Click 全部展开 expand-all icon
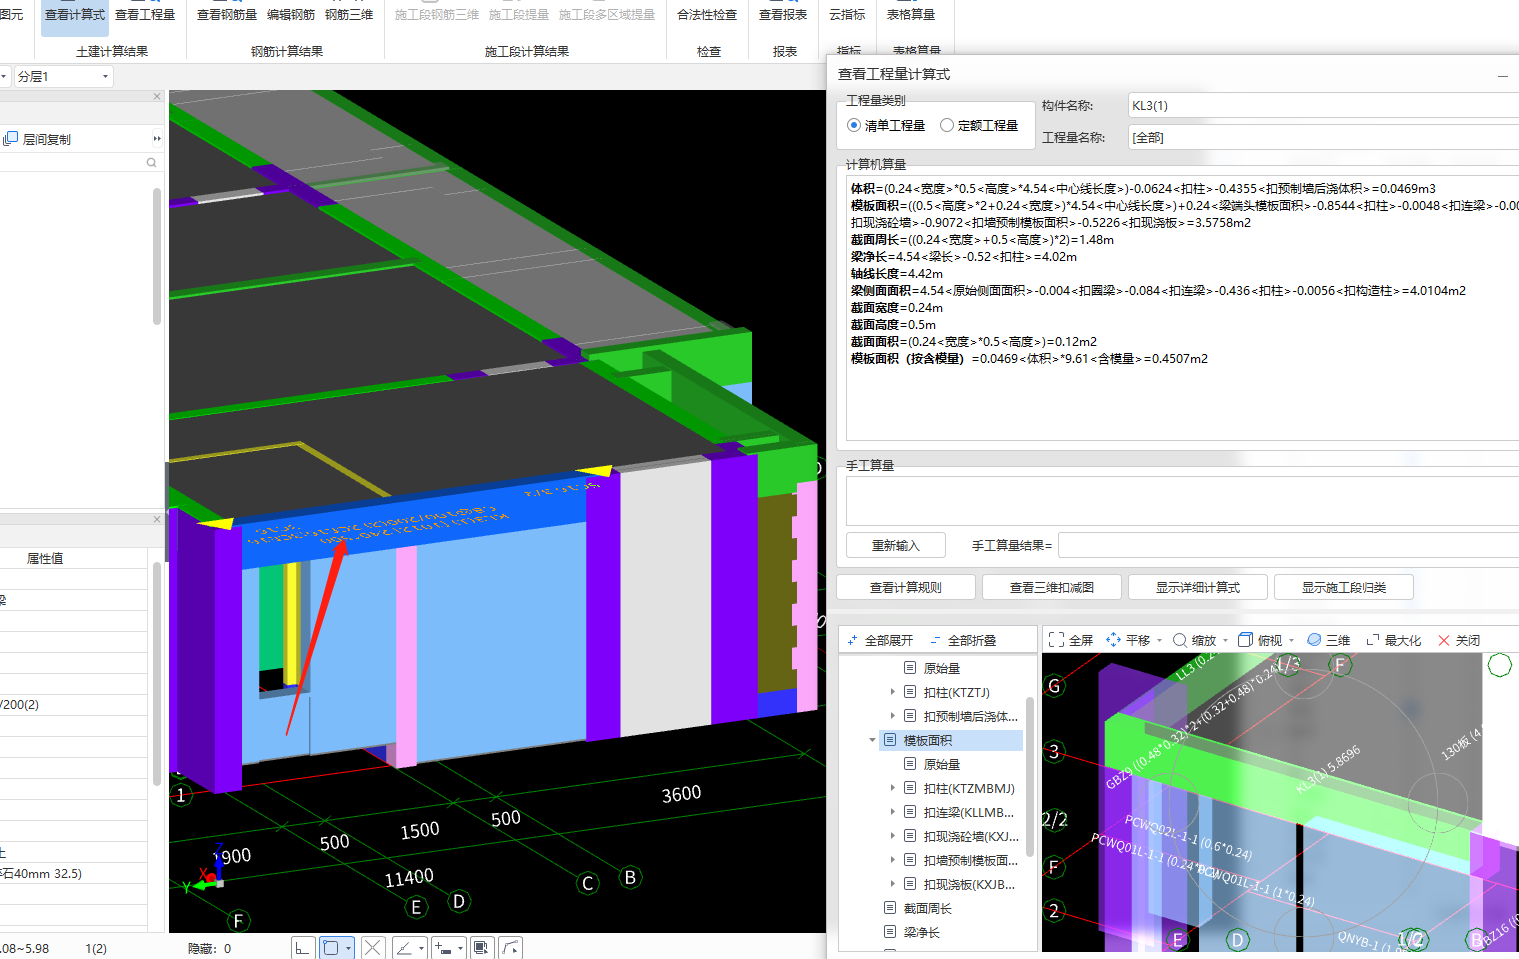Screen dimensions: 1519x959 point(852,640)
